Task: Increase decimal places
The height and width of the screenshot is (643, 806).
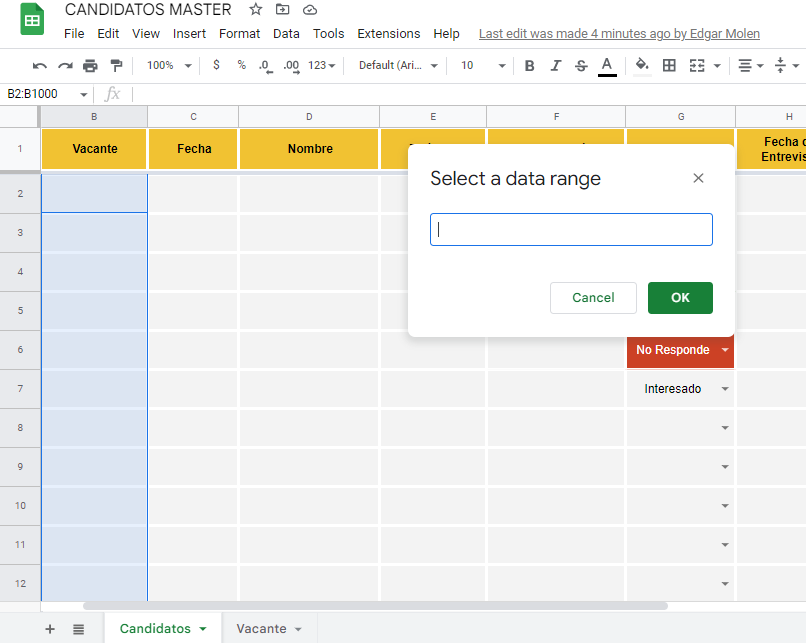Action: click(291, 66)
